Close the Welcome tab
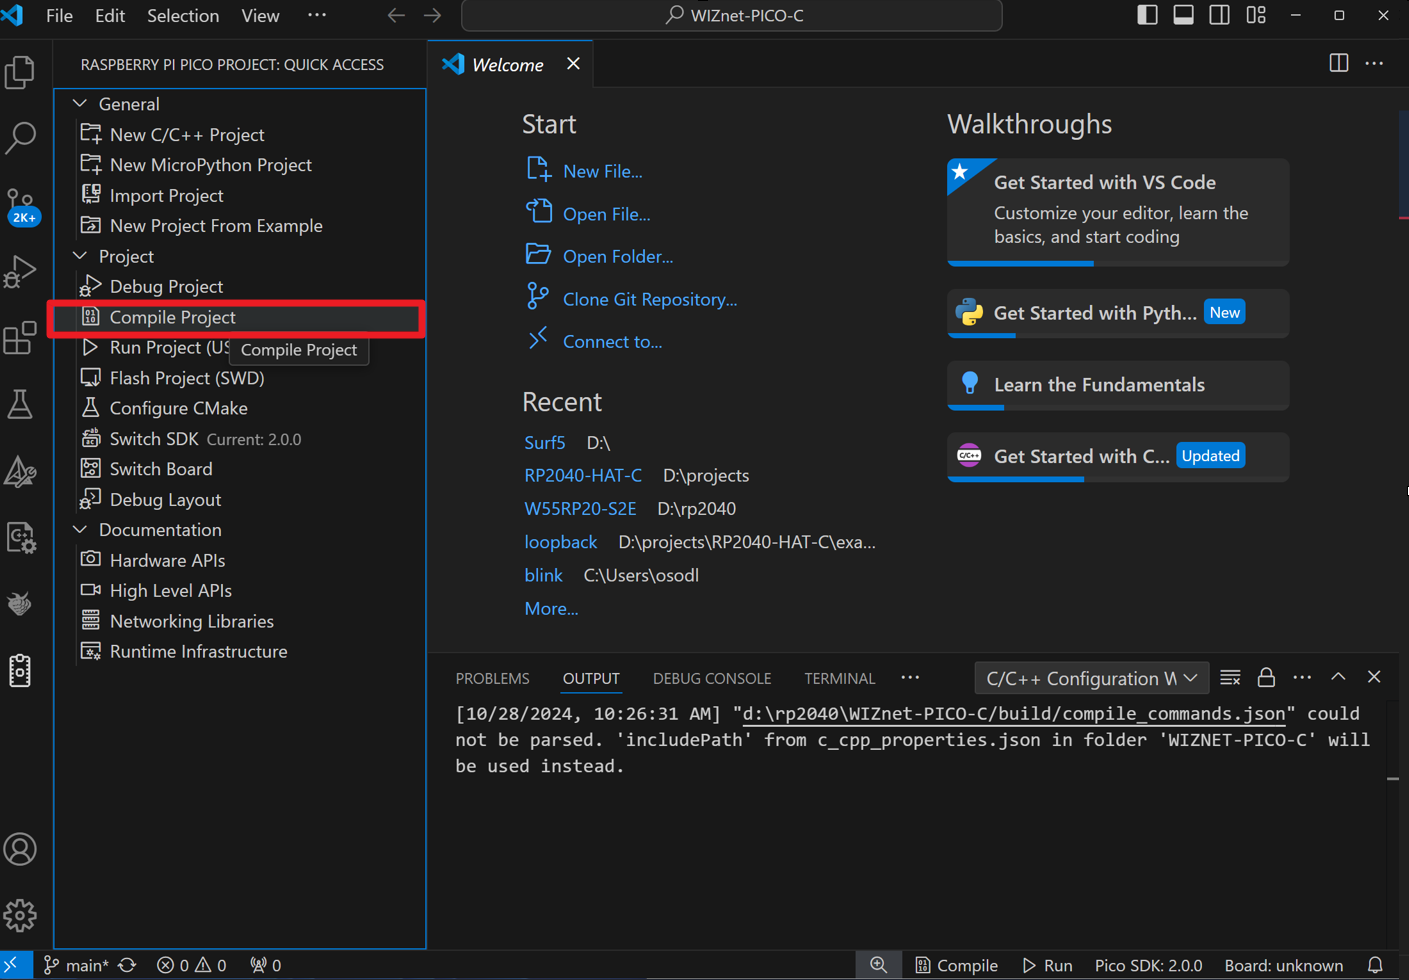 tap(573, 63)
